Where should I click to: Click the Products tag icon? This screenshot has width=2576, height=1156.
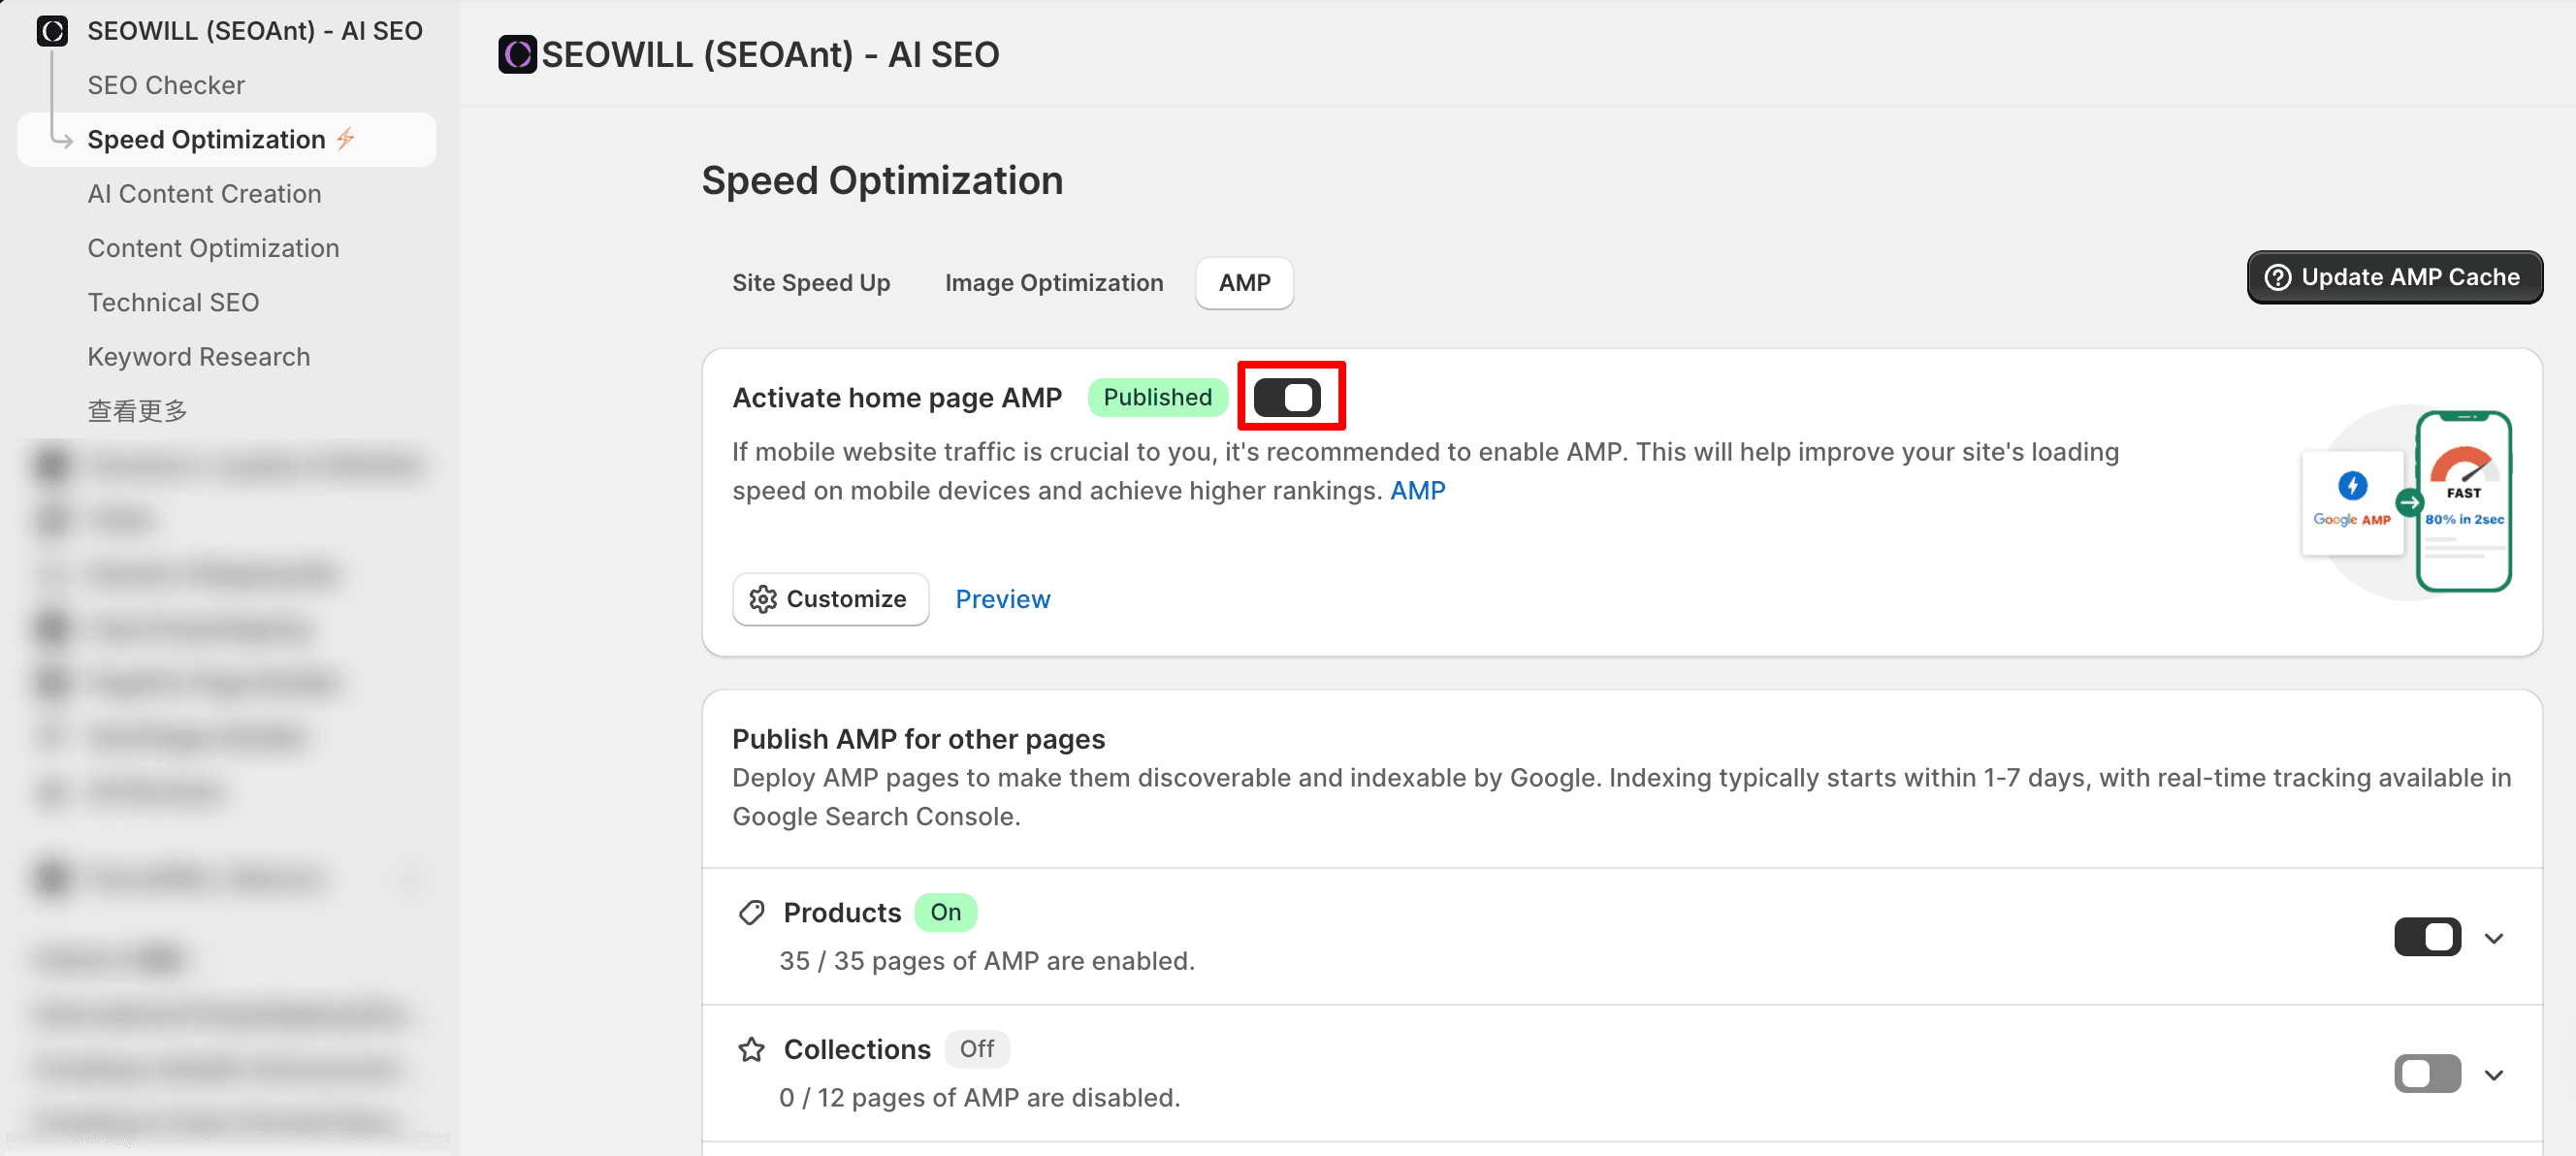[751, 912]
